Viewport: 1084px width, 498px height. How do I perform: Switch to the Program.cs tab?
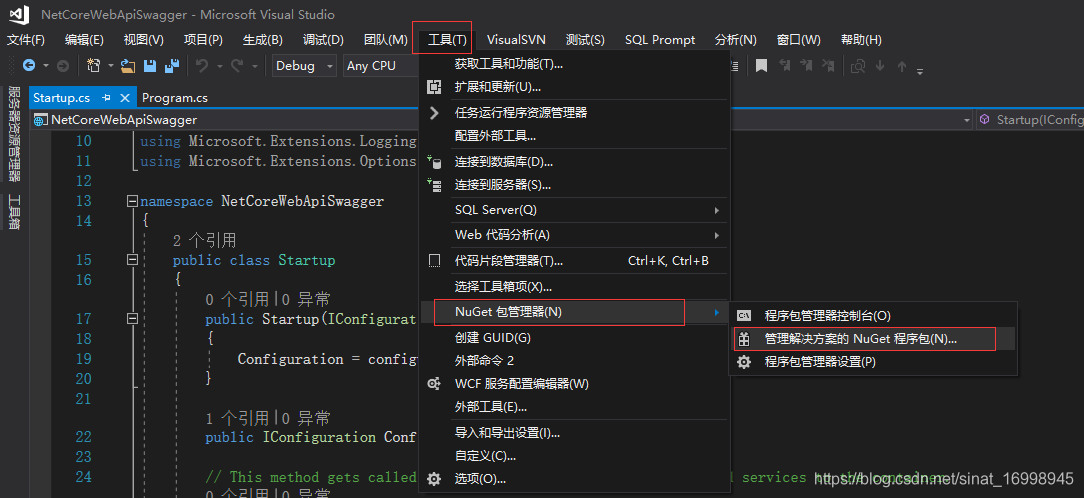coord(175,98)
